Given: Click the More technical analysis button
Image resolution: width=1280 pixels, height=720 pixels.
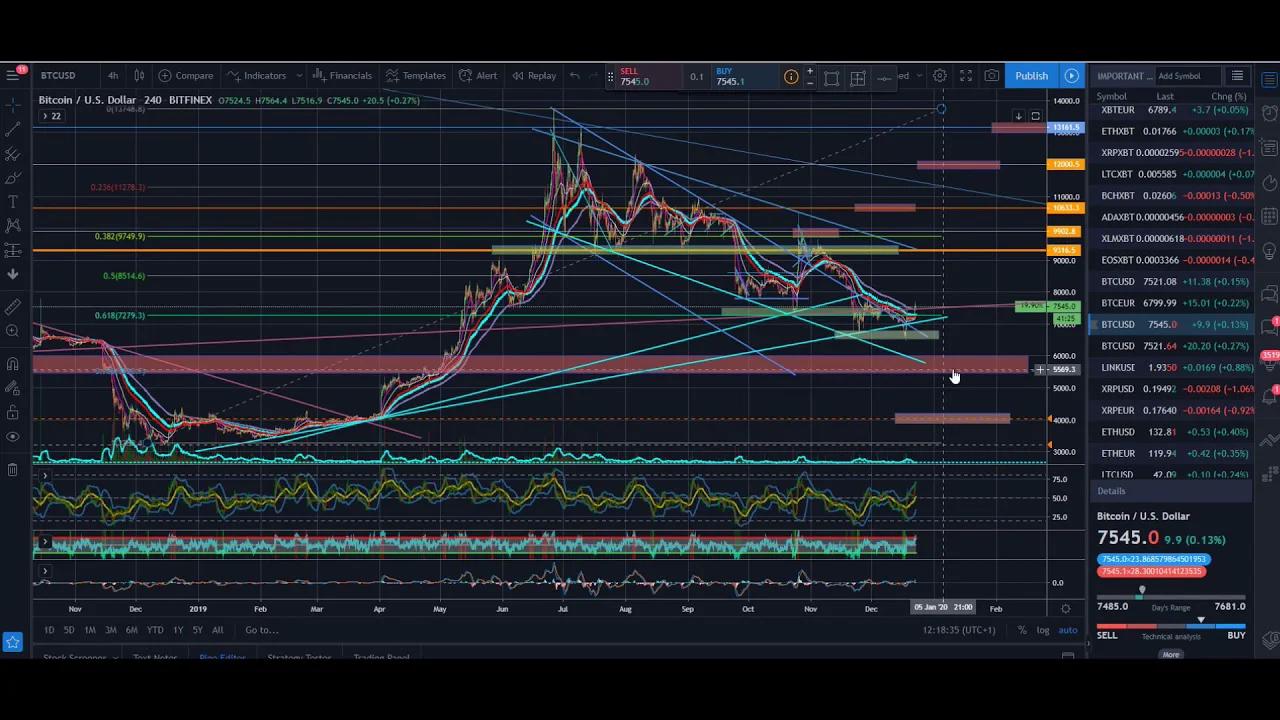Looking at the screenshot, I should point(1171,654).
